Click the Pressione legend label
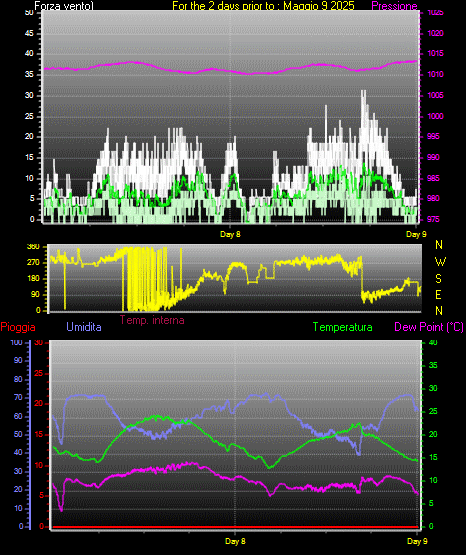This screenshot has height=555, width=466. tap(394, 6)
